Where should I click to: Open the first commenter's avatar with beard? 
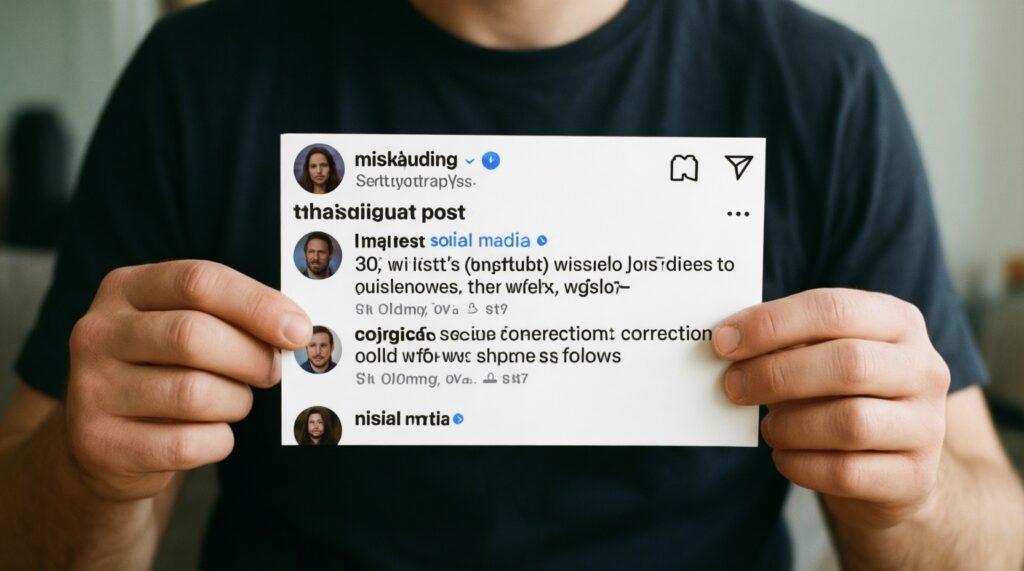[x=317, y=255]
